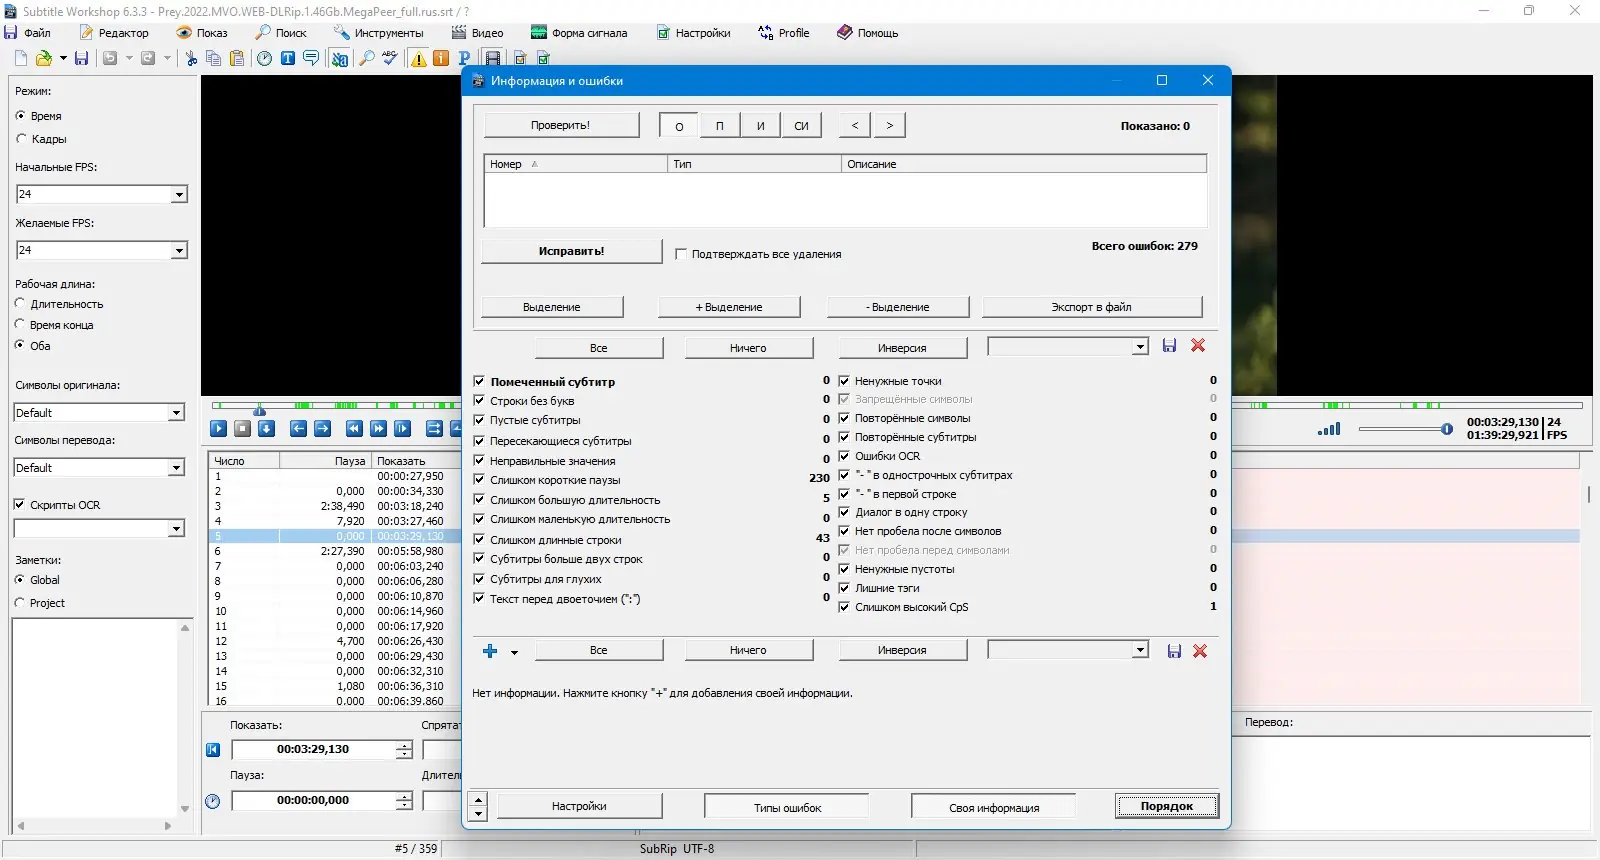Image resolution: width=1600 pixels, height=860 pixels.
Task: Toggle Слишком высокий CpS checkbox
Action: (x=844, y=607)
